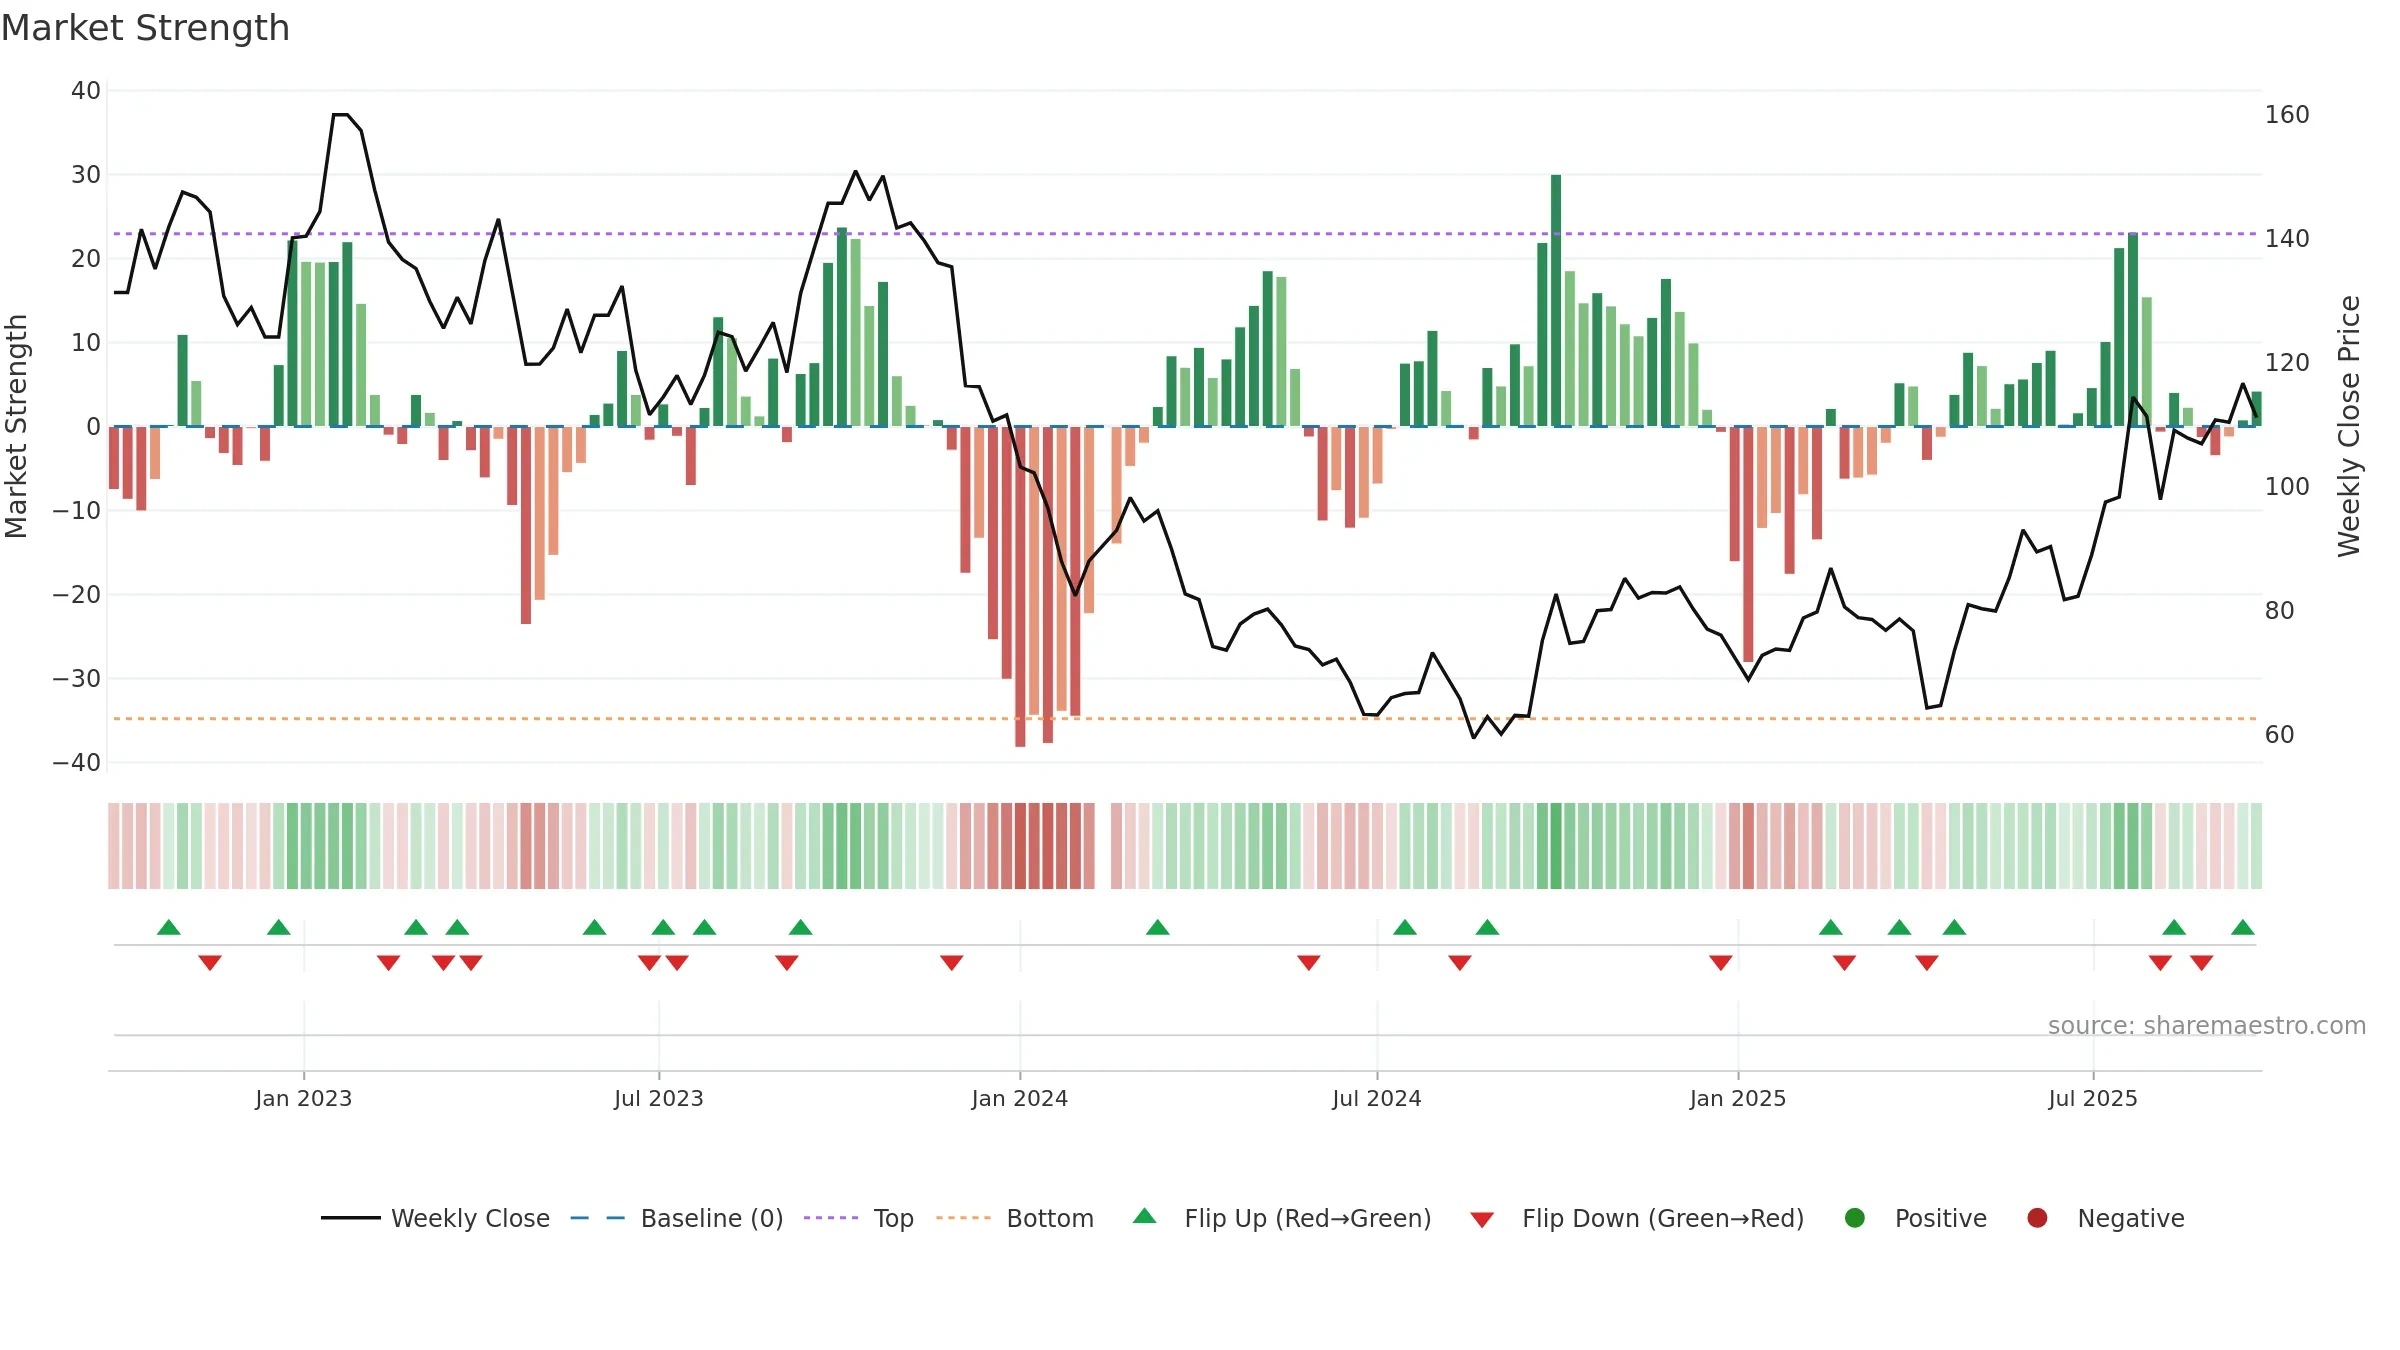2400x1350 pixels.
Task: Click the 60 label on the right axis
Action: click(2279, 735)
